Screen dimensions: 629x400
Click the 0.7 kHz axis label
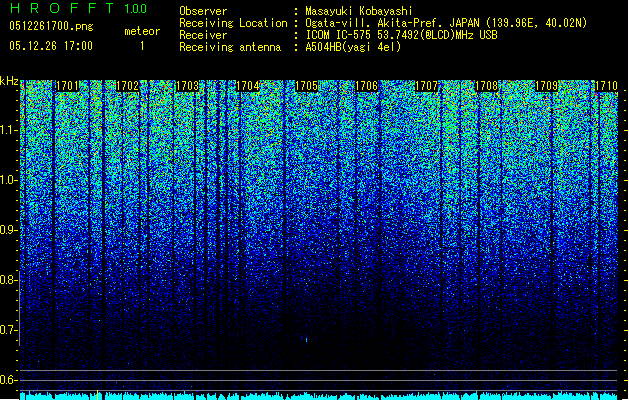pyautogui.click(x=9, y=330)
